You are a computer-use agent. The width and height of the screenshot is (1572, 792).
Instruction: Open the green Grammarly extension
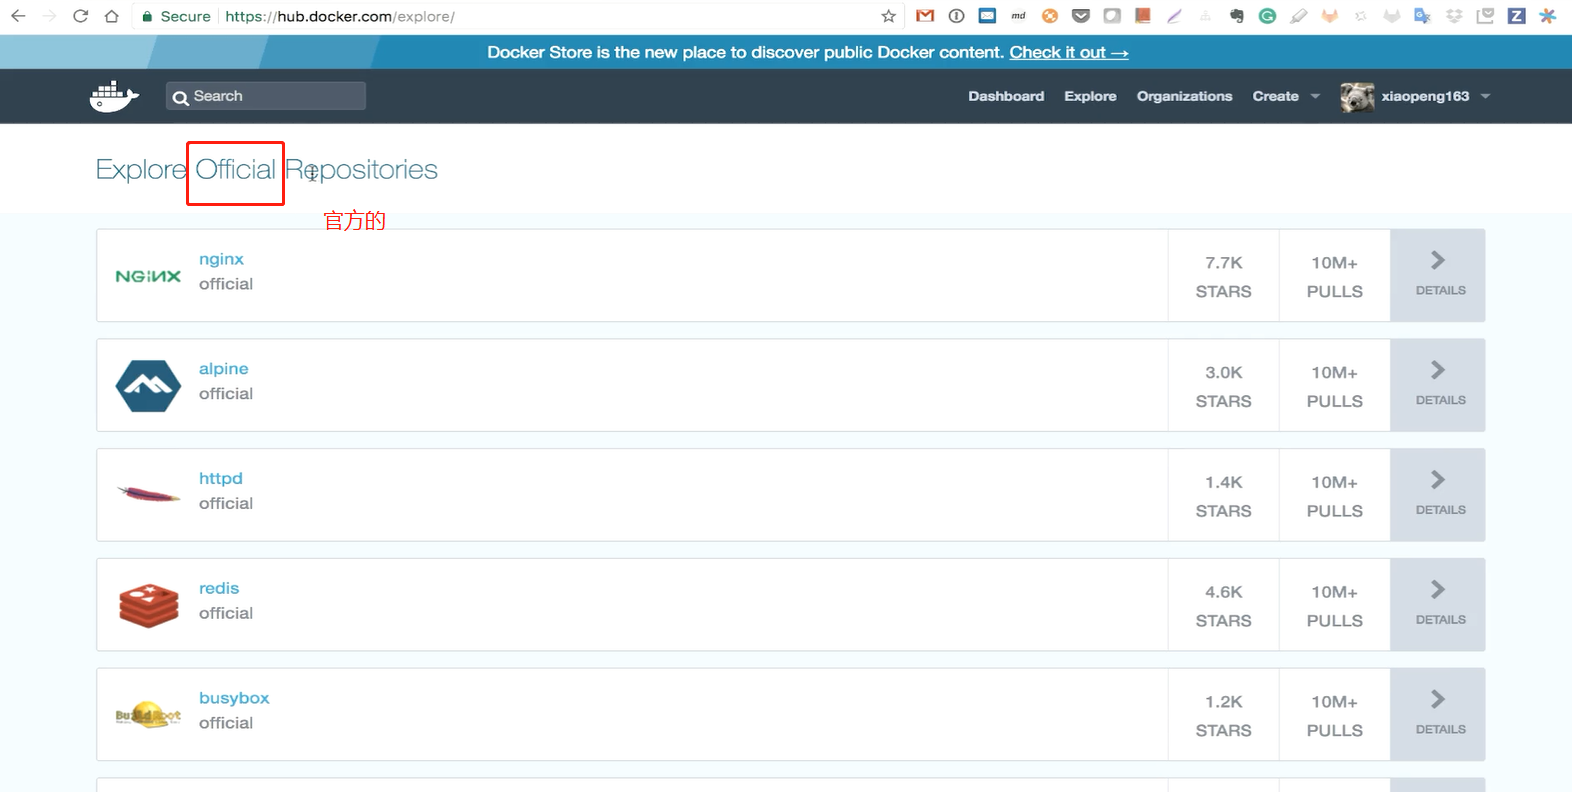(1267, 16)
